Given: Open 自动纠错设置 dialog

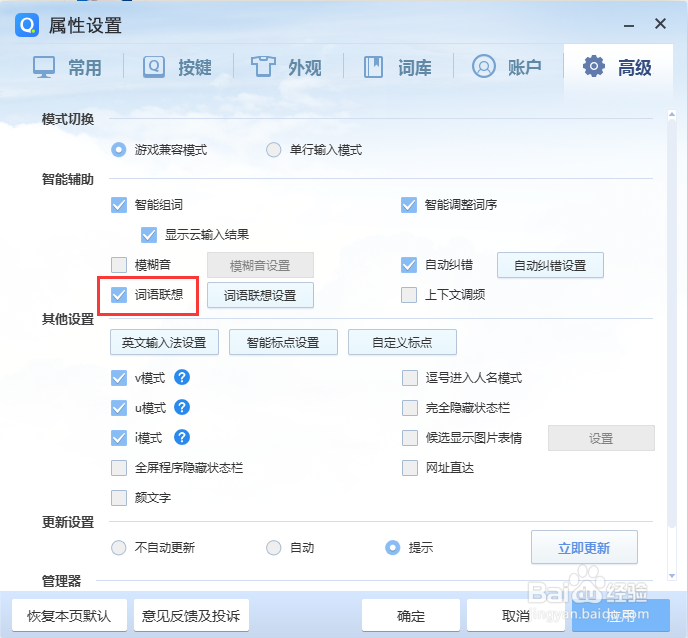Looking at the screenshot, I should point(550,265).
